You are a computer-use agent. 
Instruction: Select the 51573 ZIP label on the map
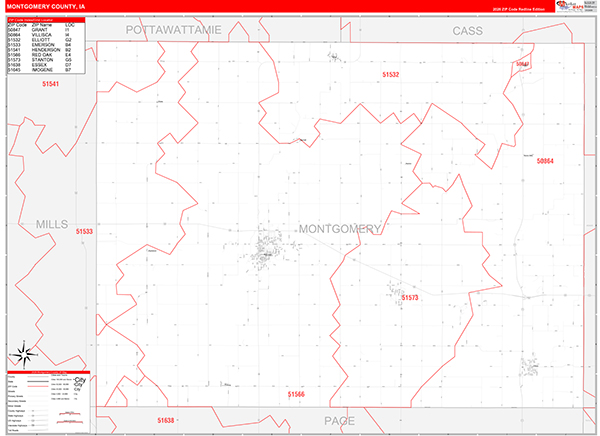pos(410,297)
